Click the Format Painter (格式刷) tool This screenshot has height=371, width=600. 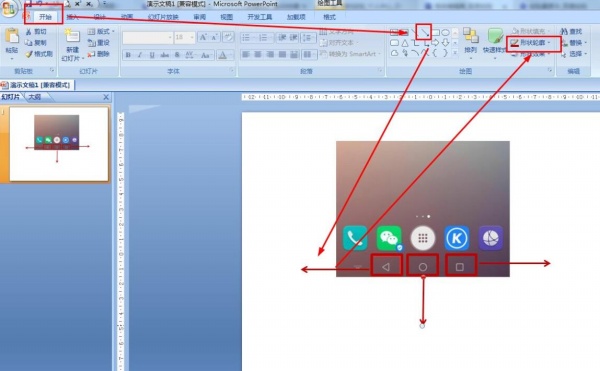tap(39, 54)
